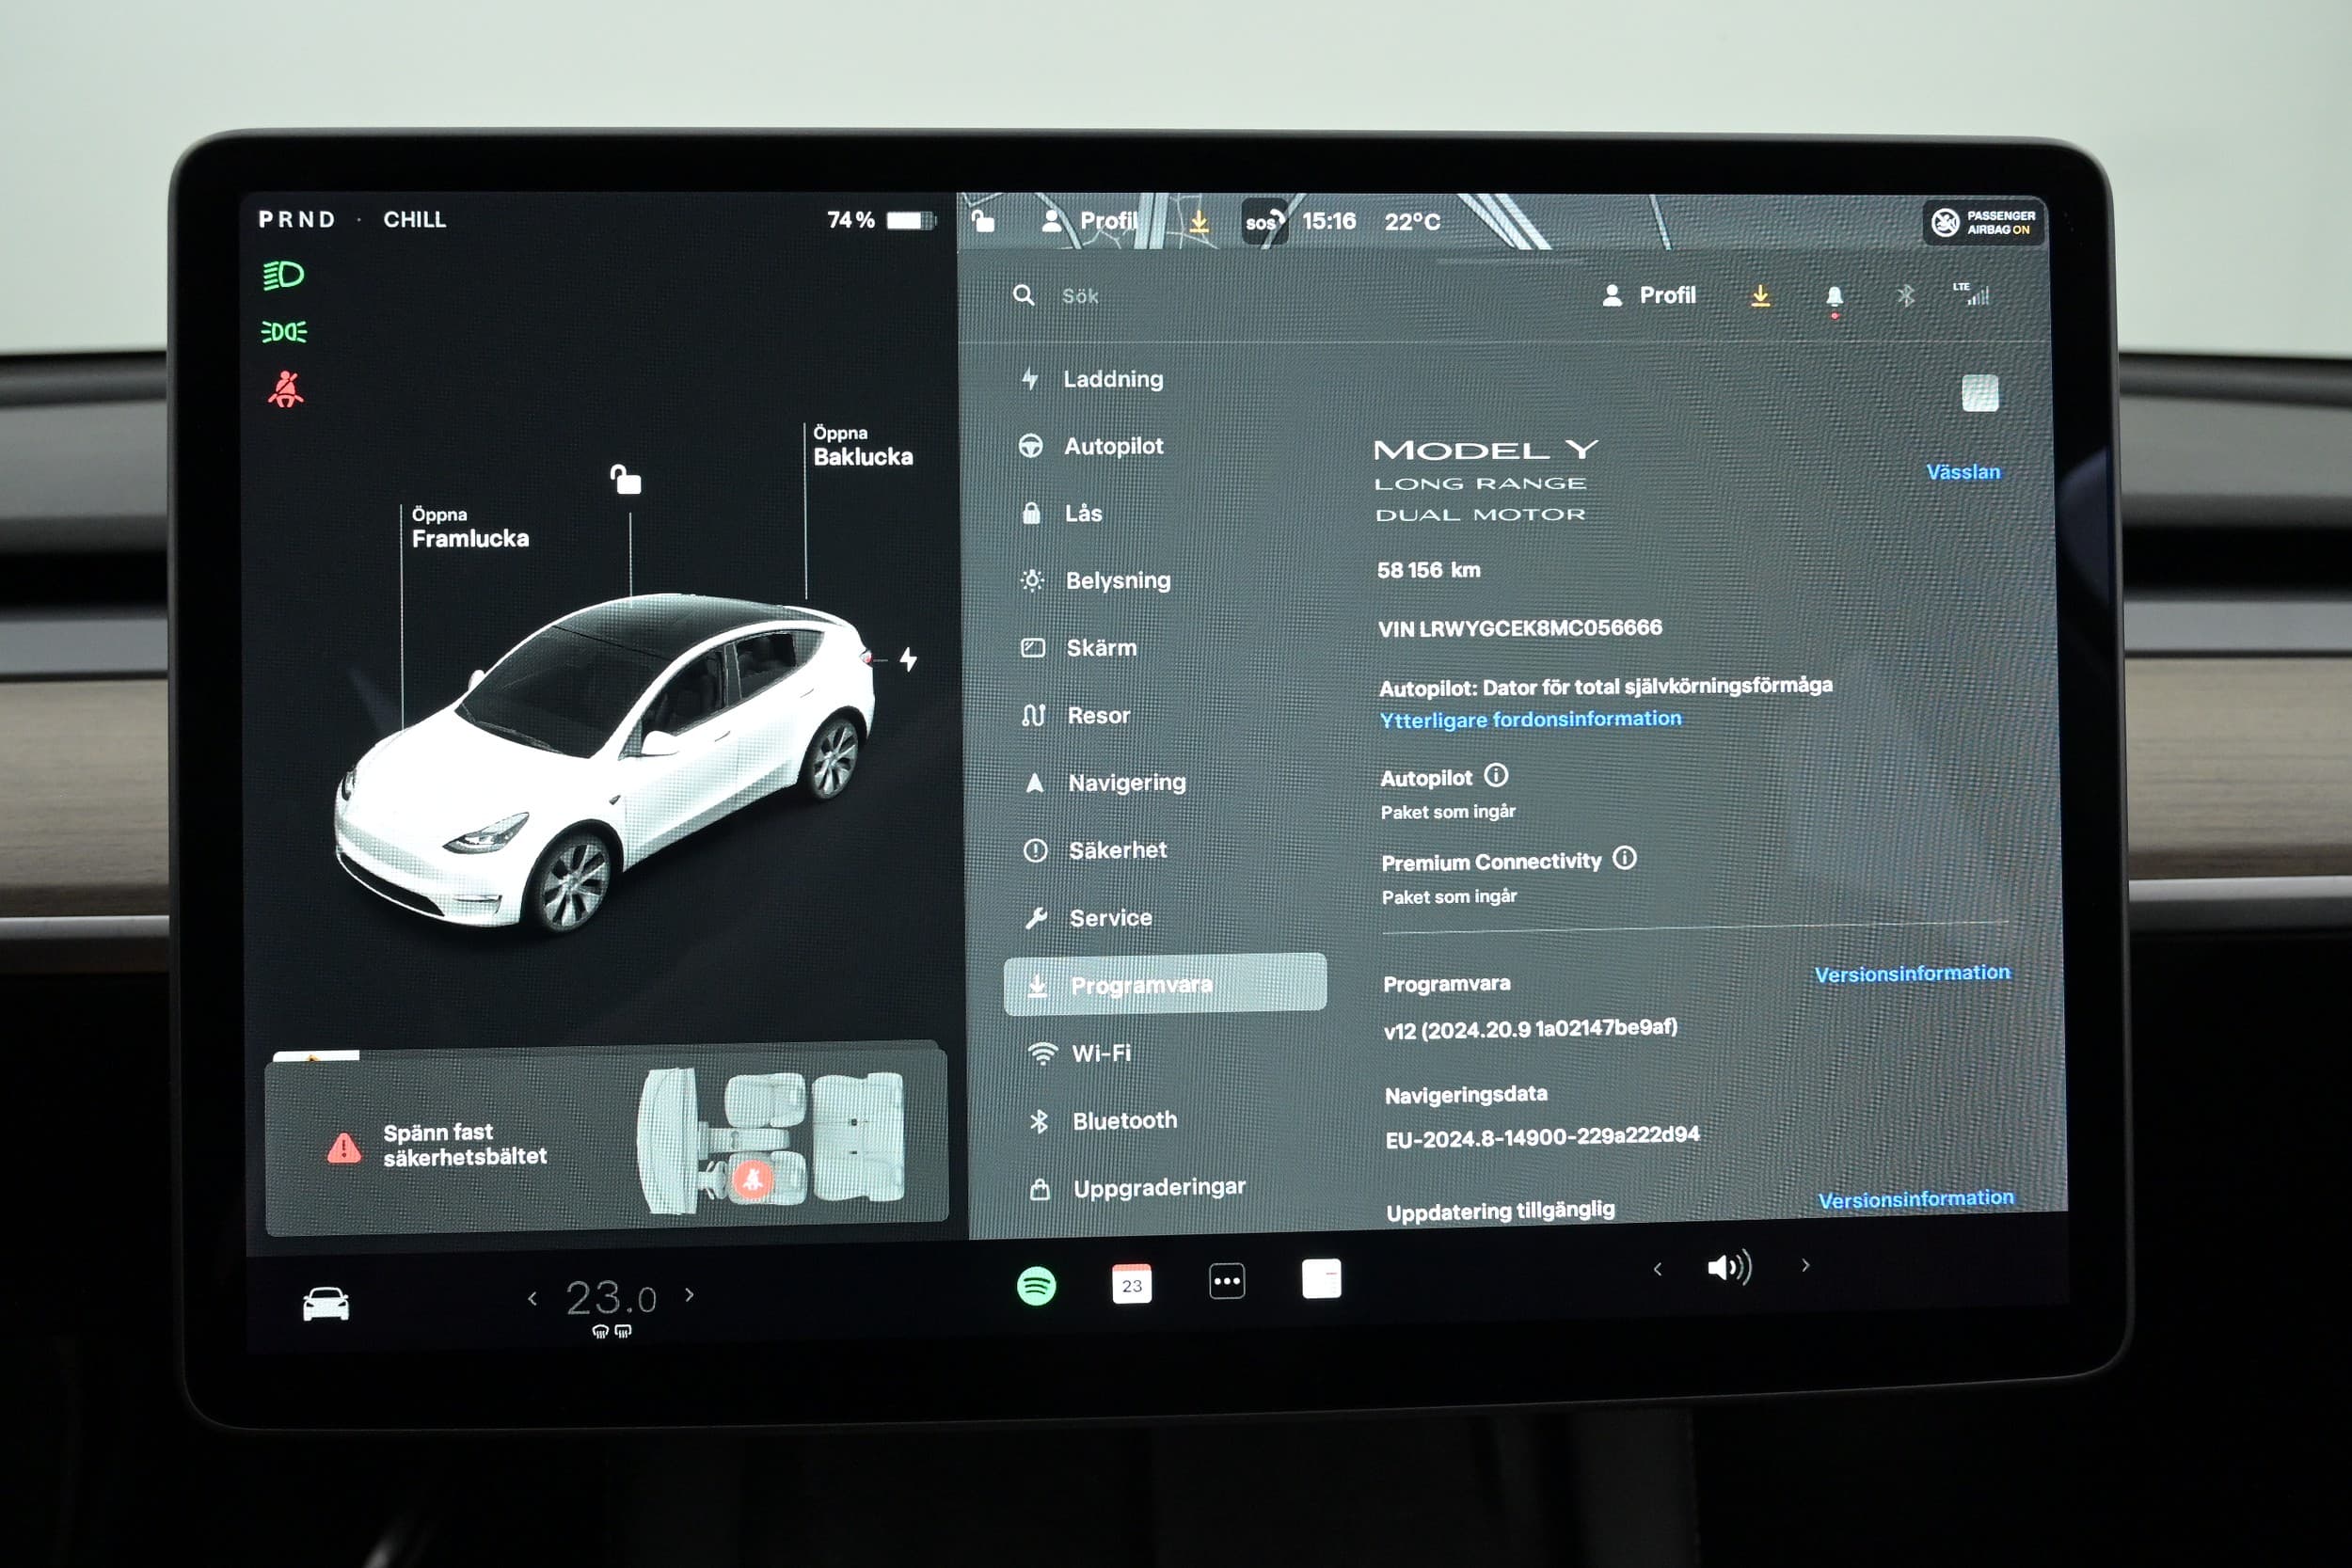Open the Autopilot settings menu
This screenshot has height=1568, width=2352.
[x=1091, y=446]
